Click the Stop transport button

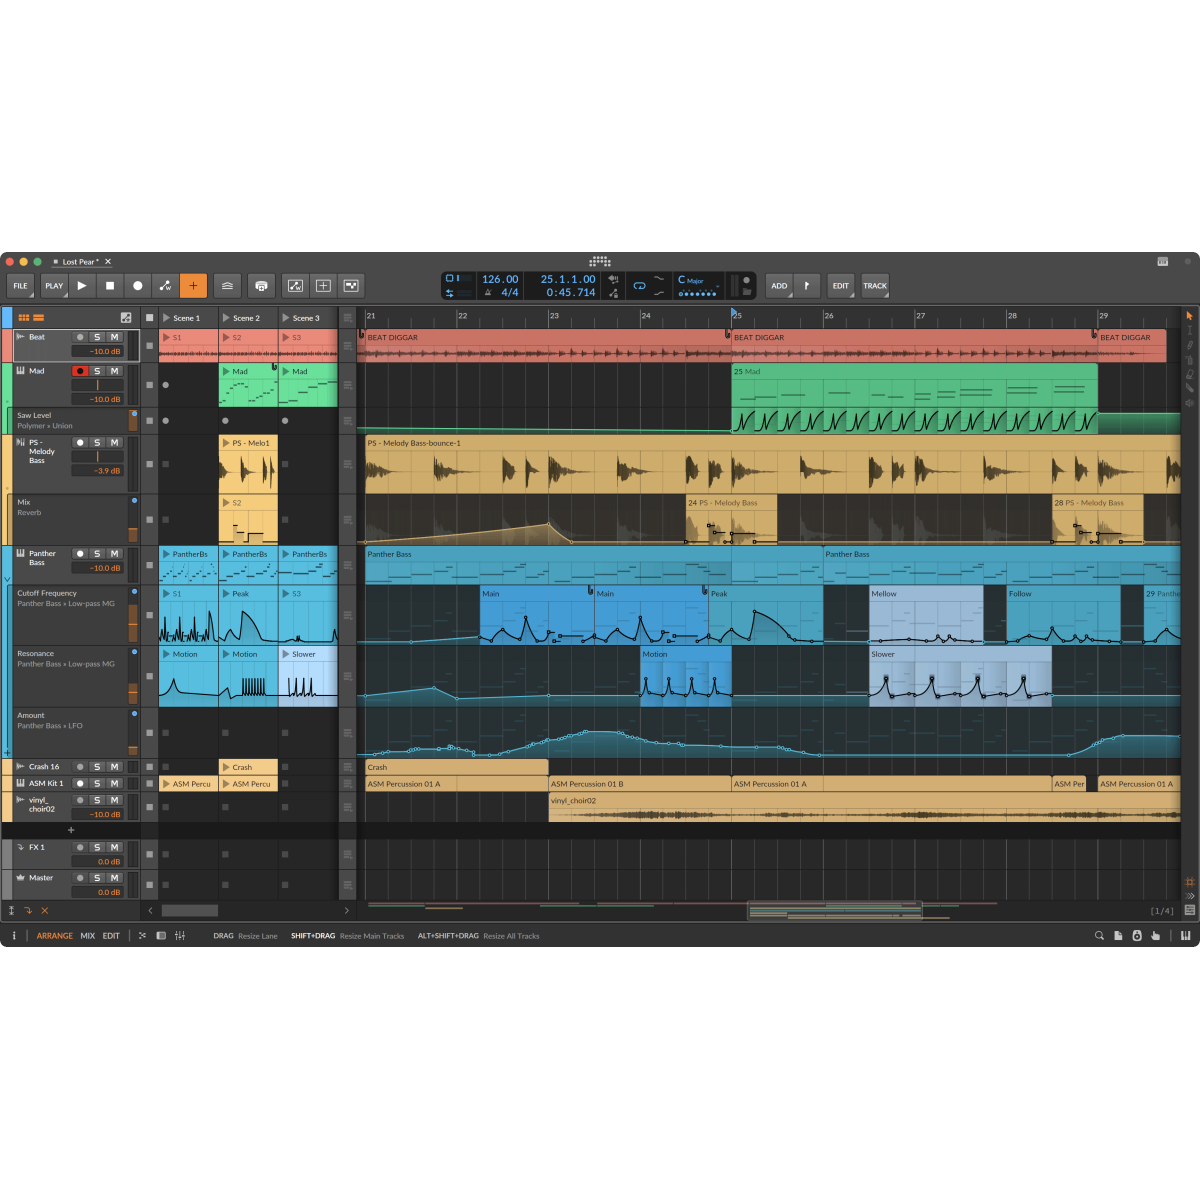(110, 286)
